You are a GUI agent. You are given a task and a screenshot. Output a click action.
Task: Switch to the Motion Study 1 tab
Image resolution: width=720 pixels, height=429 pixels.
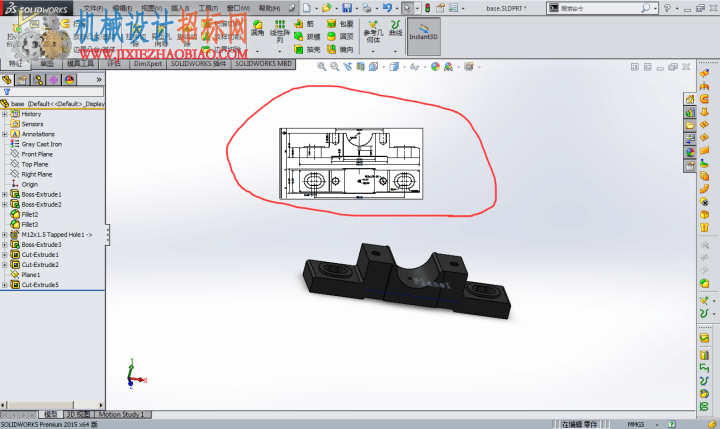tap(121, 414)
